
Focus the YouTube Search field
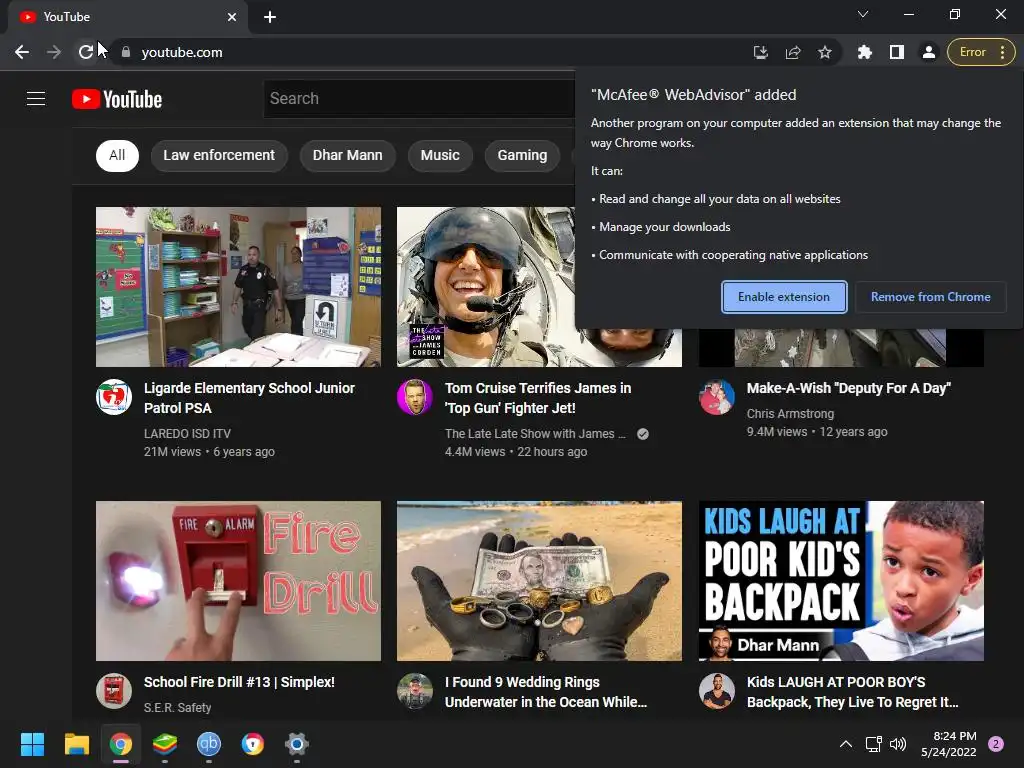[419, 99]
